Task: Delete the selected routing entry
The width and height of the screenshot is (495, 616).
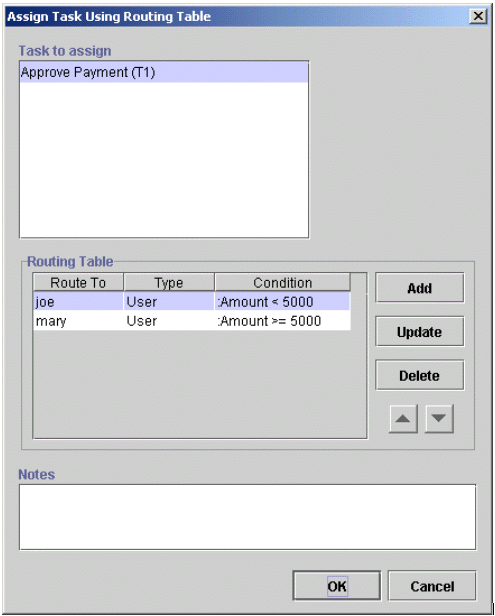Action: click(x=420, y=375)
